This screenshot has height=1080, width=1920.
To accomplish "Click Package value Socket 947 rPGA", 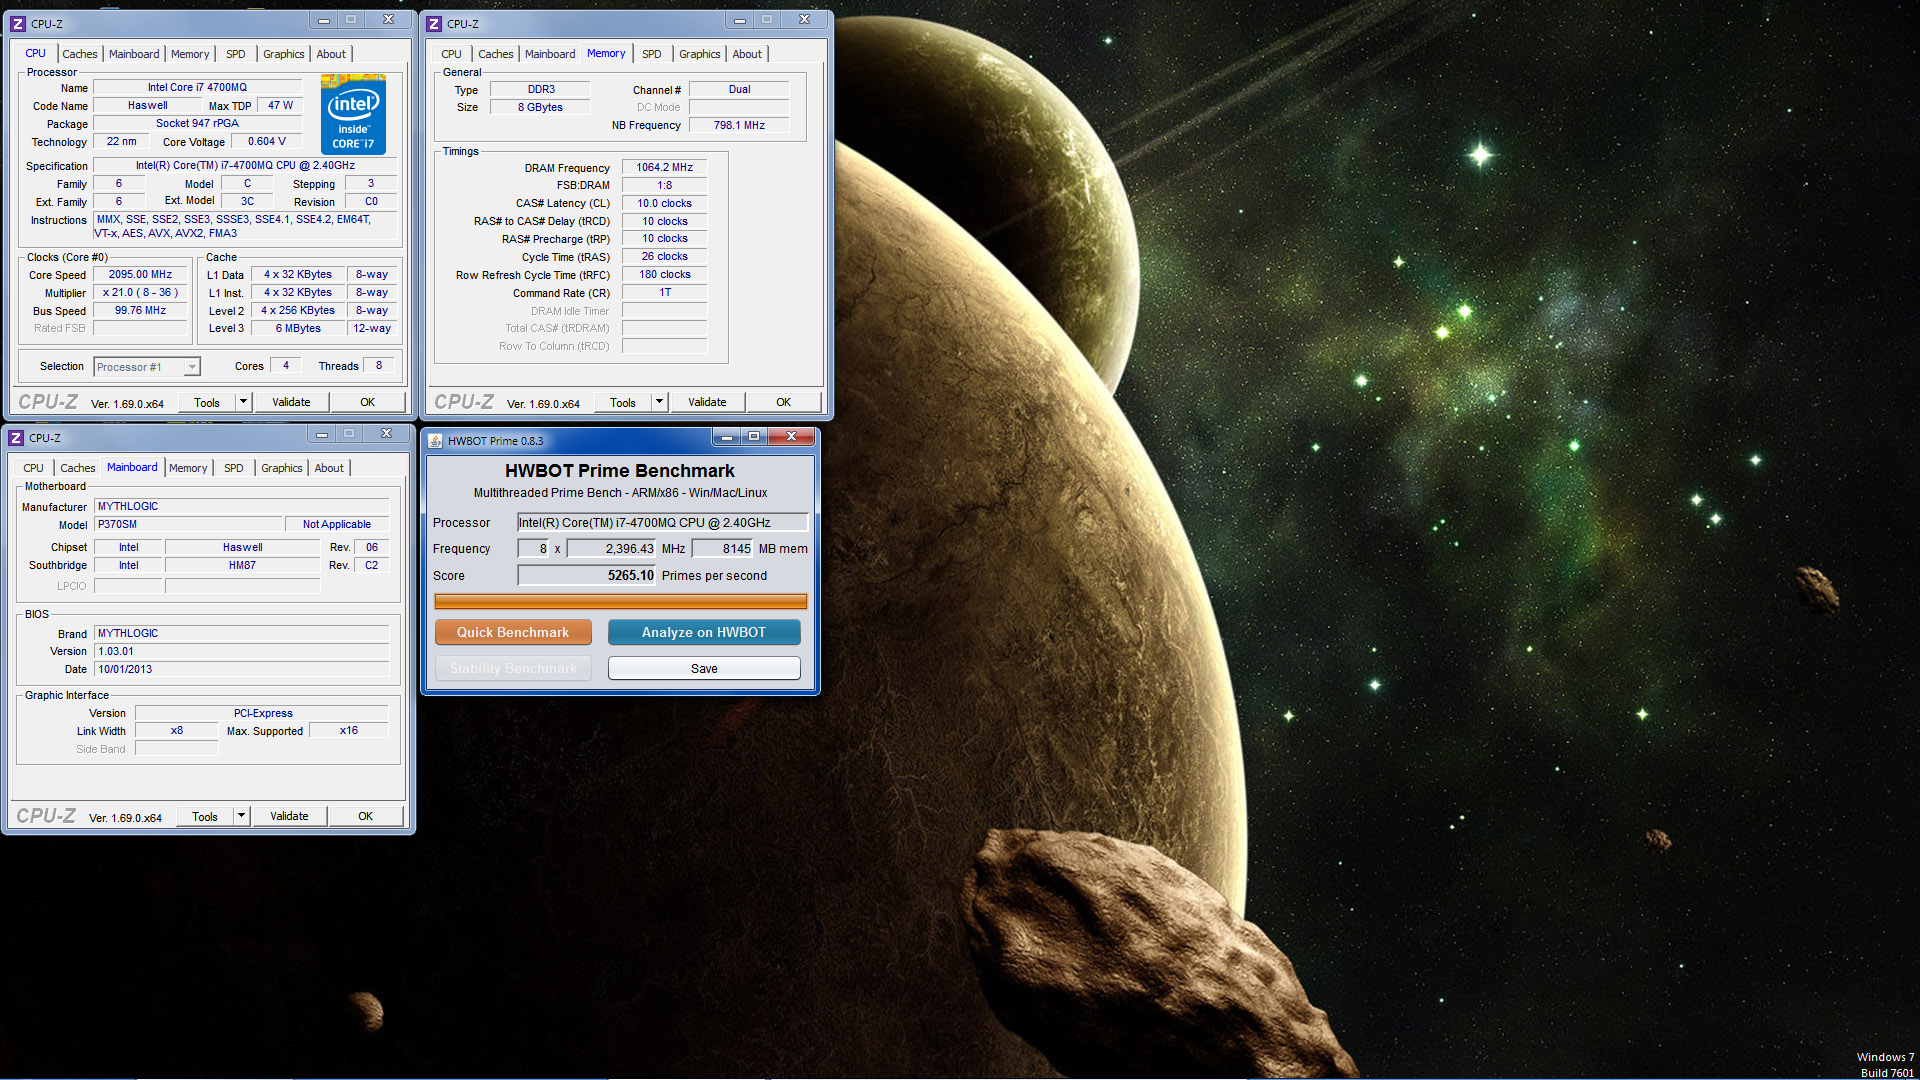I will pyautogui.click(x=197, y=123).
